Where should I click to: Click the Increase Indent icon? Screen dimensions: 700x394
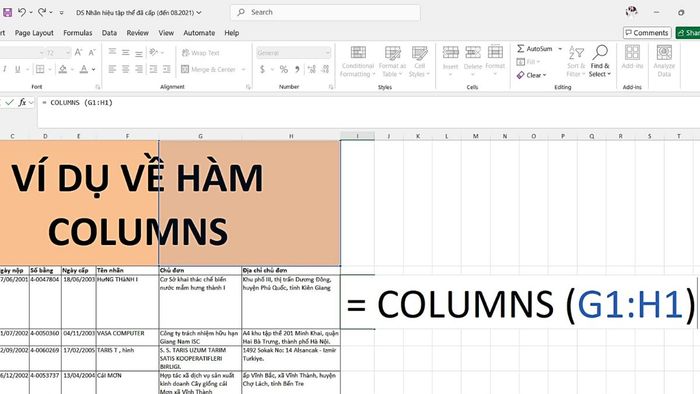[x=167, y=69]
